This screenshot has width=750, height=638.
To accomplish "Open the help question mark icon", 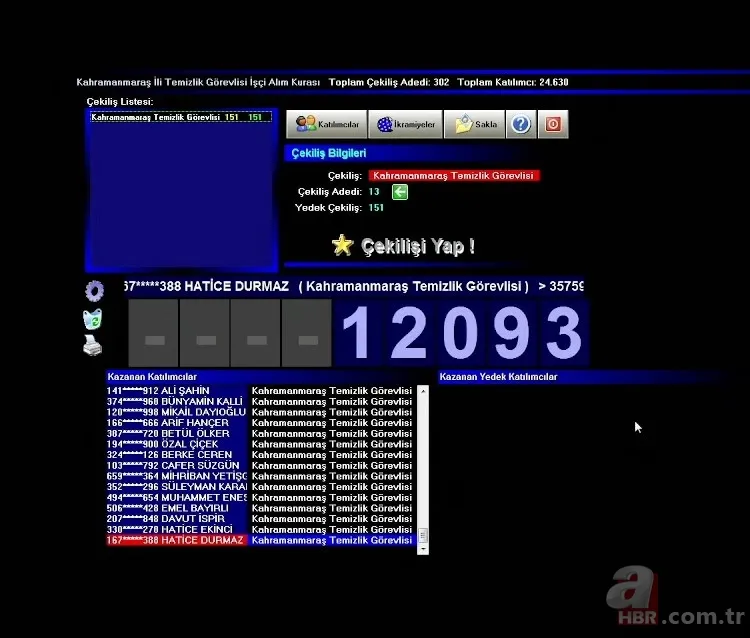I will pyautogui.click(x=521, y=124).
